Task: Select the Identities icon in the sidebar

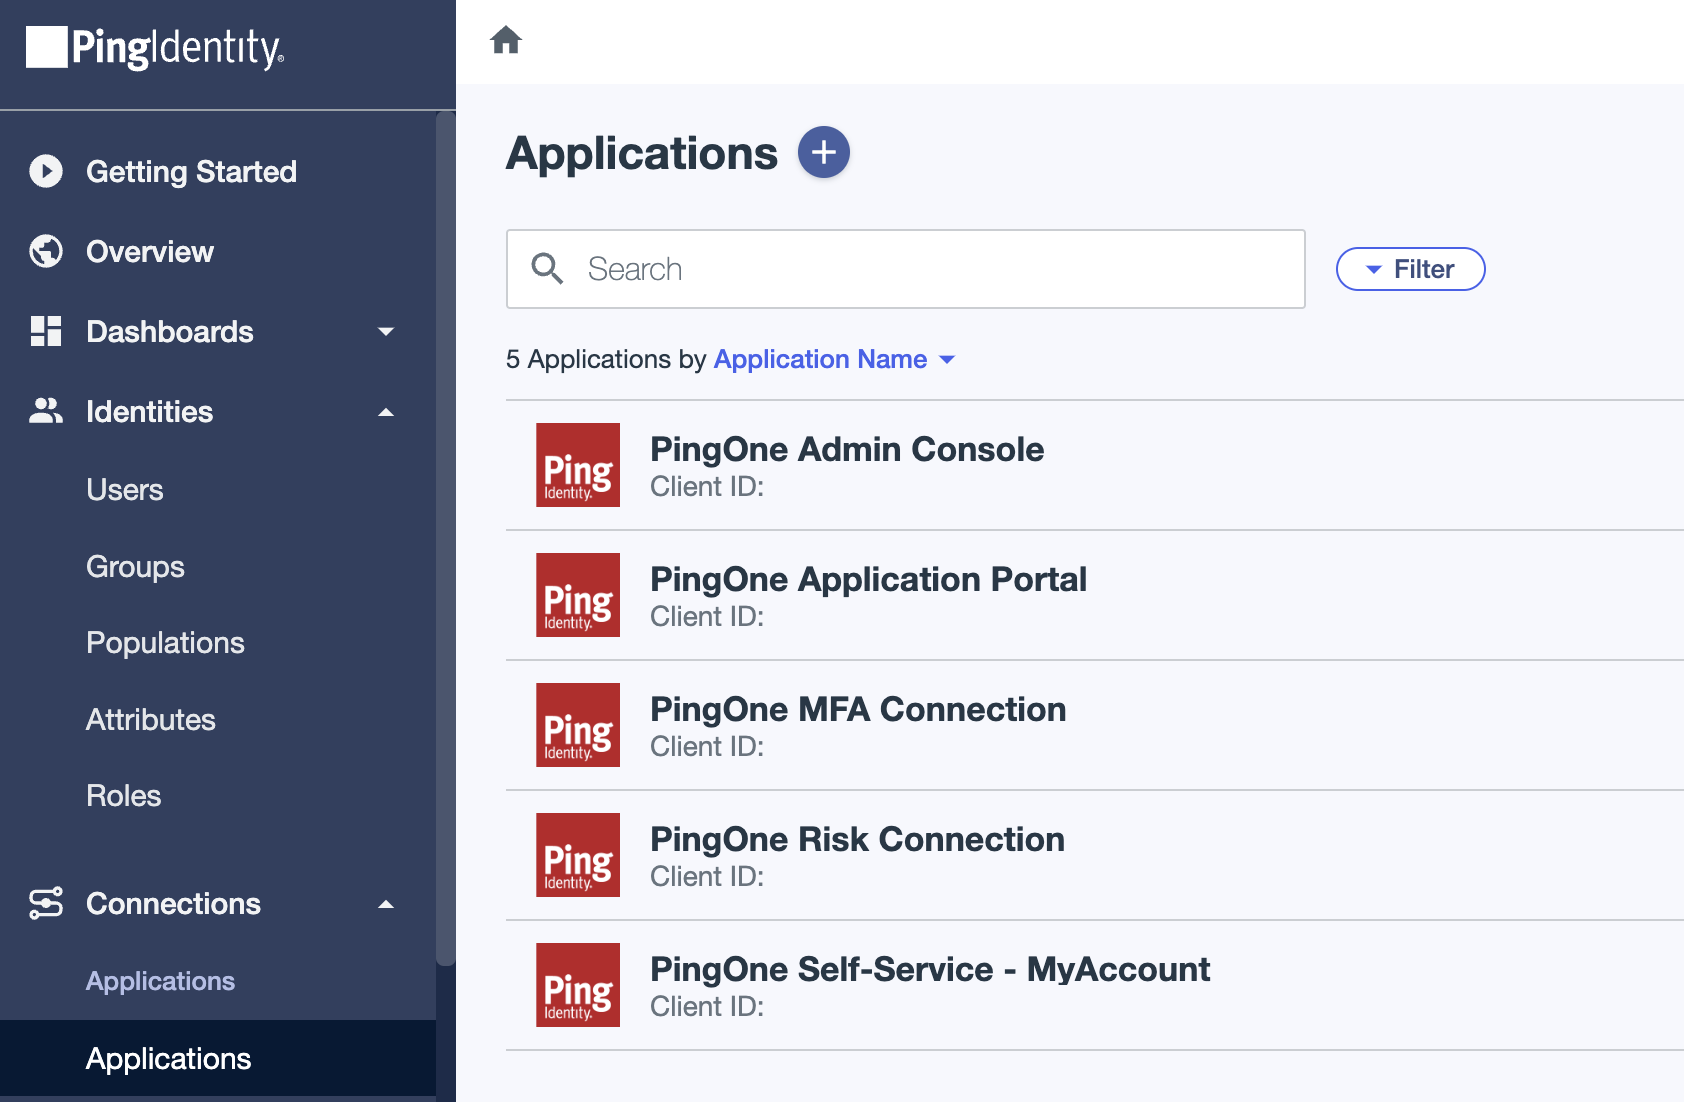Action: click(x=45, y=411)
